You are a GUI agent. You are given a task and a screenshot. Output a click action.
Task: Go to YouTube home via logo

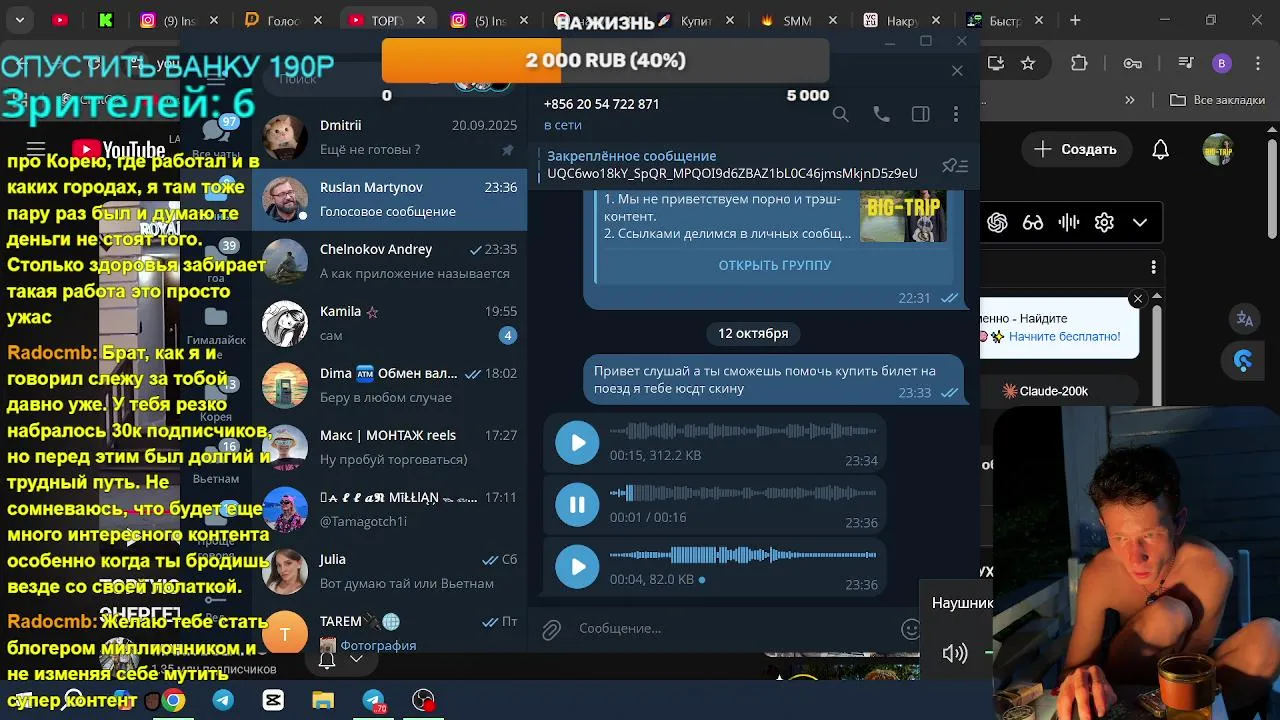(x=118, y=150)
